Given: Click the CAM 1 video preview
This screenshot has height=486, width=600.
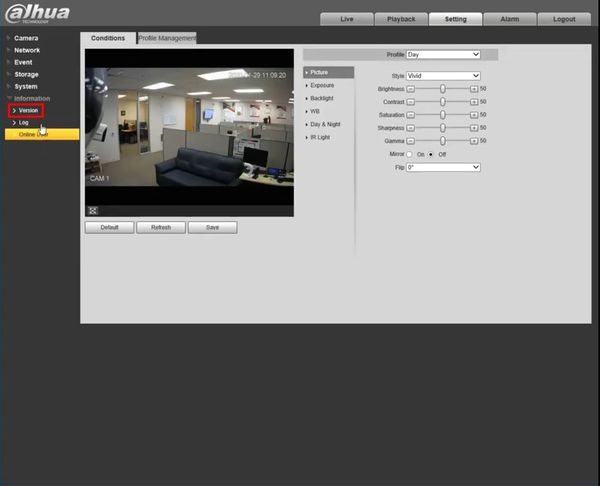Looking at the screenshot, I should [189, 127].
